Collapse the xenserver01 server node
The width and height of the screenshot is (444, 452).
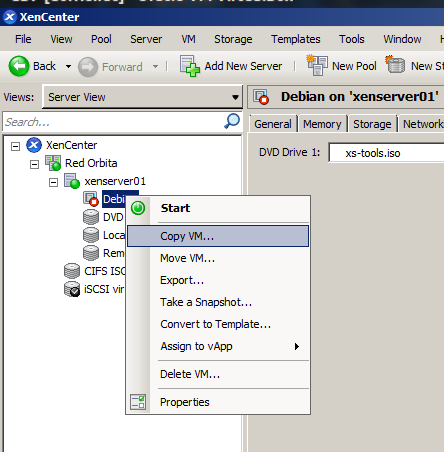pyautogui.click(x=53, y=182)
